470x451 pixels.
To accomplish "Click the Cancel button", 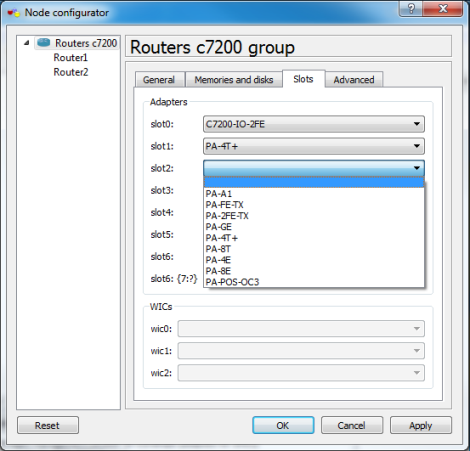I will 352,425.
